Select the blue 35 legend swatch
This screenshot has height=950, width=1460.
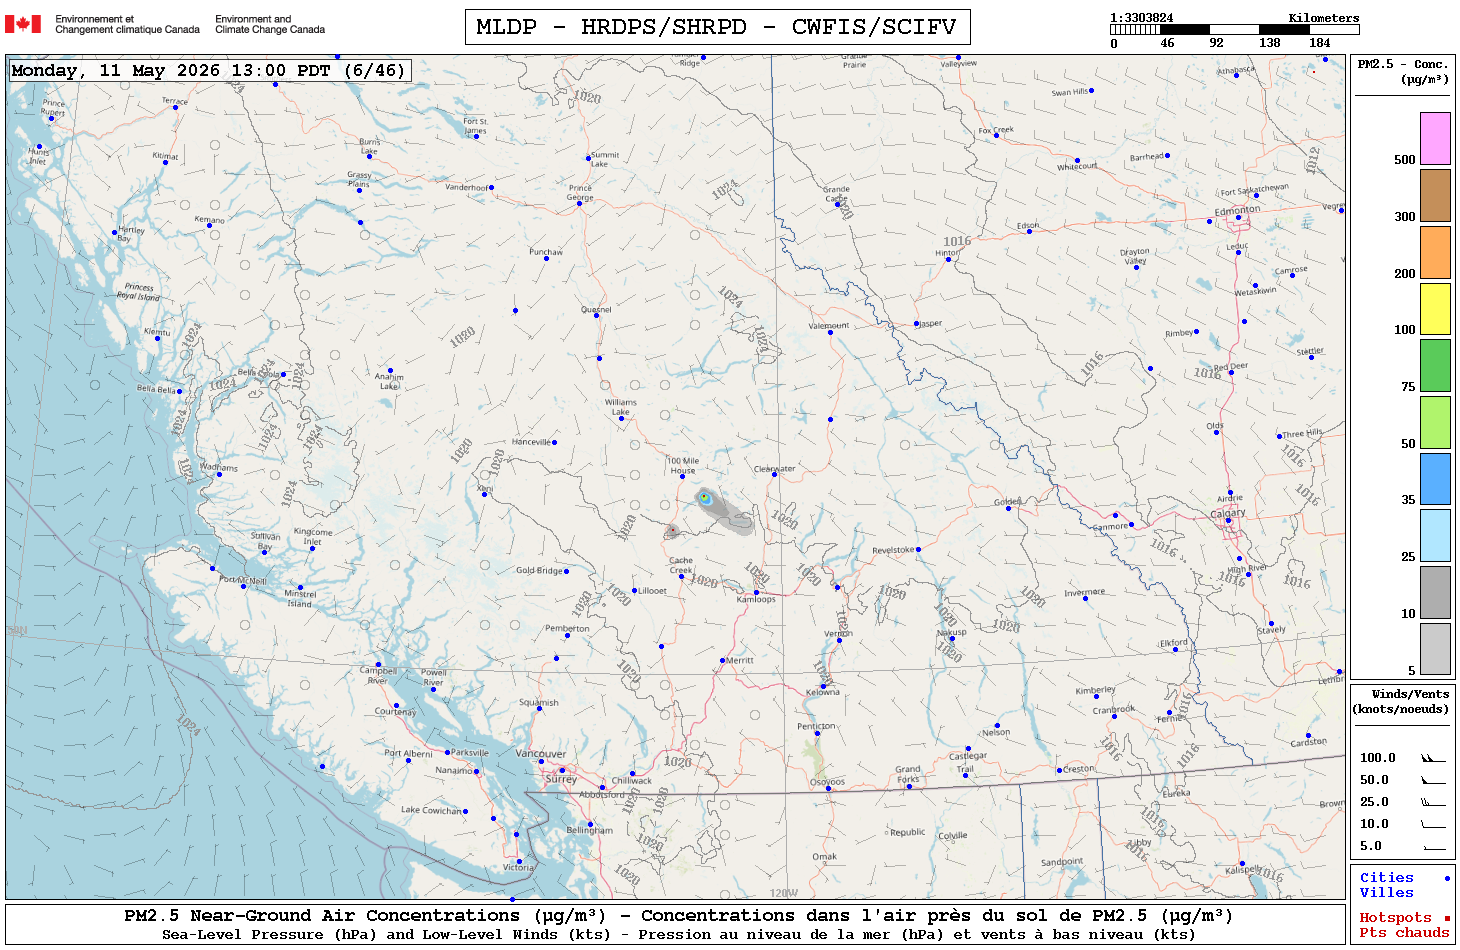[1435, 479]
